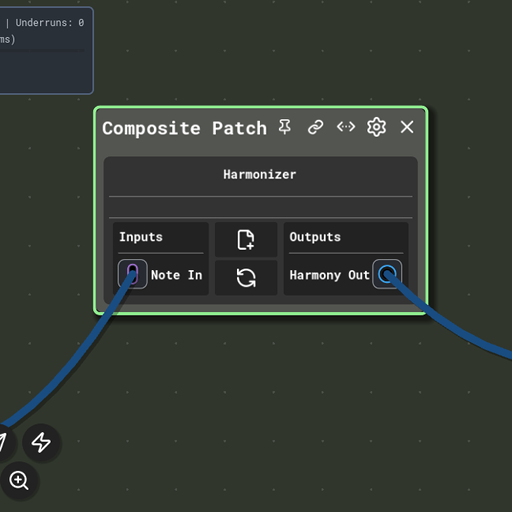Click the Inputs section header
The height and width of the screenshot is (512, 512).
[x=141, y=237]
